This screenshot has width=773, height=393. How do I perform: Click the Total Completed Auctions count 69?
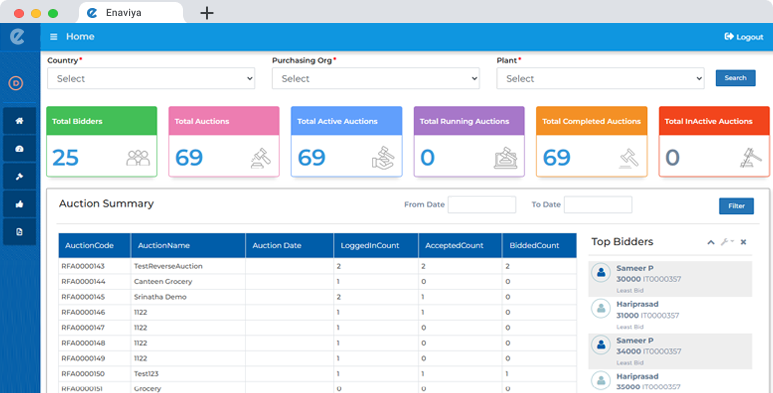557,158
